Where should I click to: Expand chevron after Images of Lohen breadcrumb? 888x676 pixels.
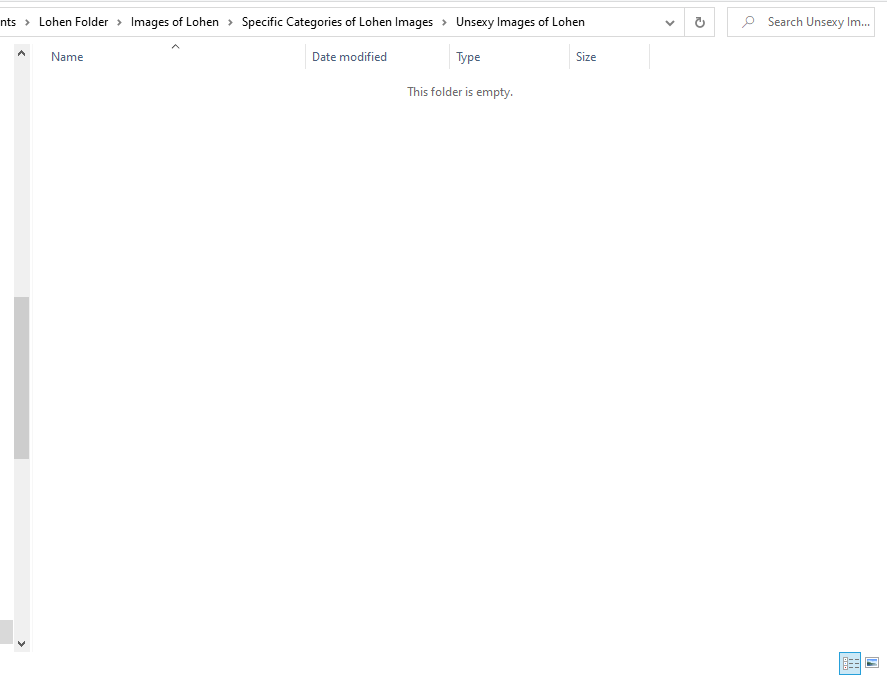coord(230,23)
